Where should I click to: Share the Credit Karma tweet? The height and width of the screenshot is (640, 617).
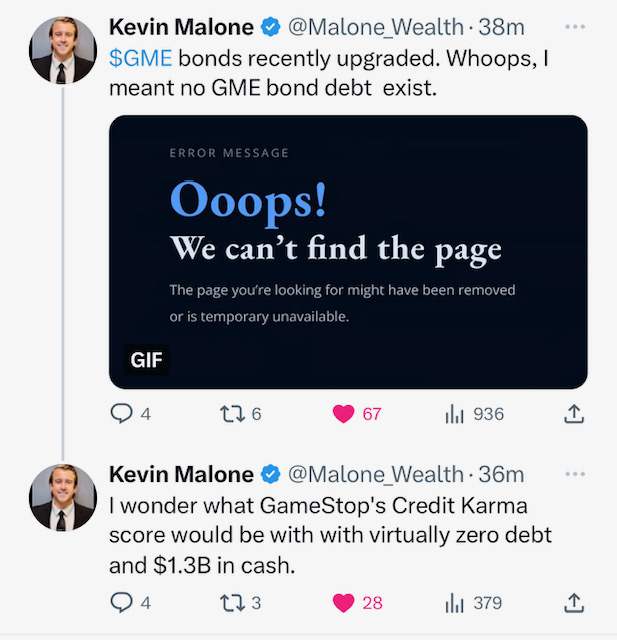574,602
